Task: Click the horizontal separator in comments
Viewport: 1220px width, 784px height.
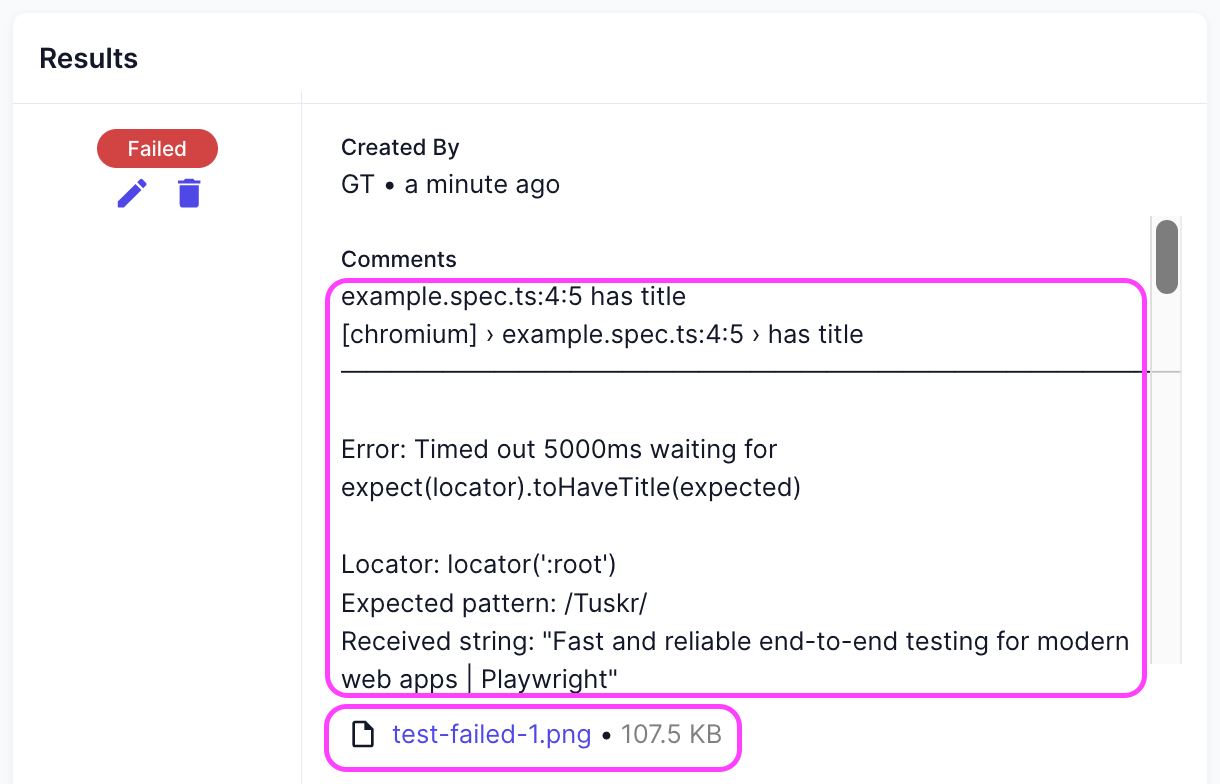Action: pyautogui.click(x=740, y=372)
